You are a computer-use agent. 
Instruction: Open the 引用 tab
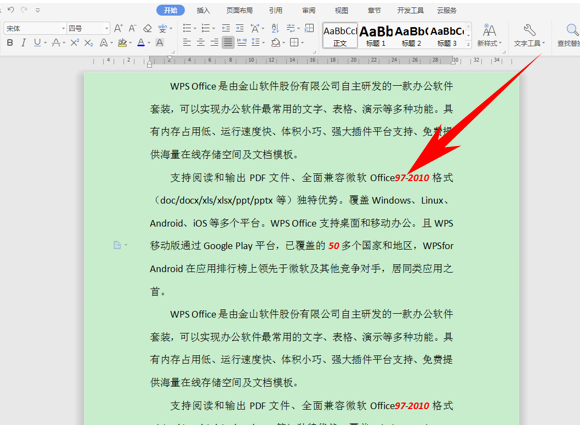[x=275, y=10]
